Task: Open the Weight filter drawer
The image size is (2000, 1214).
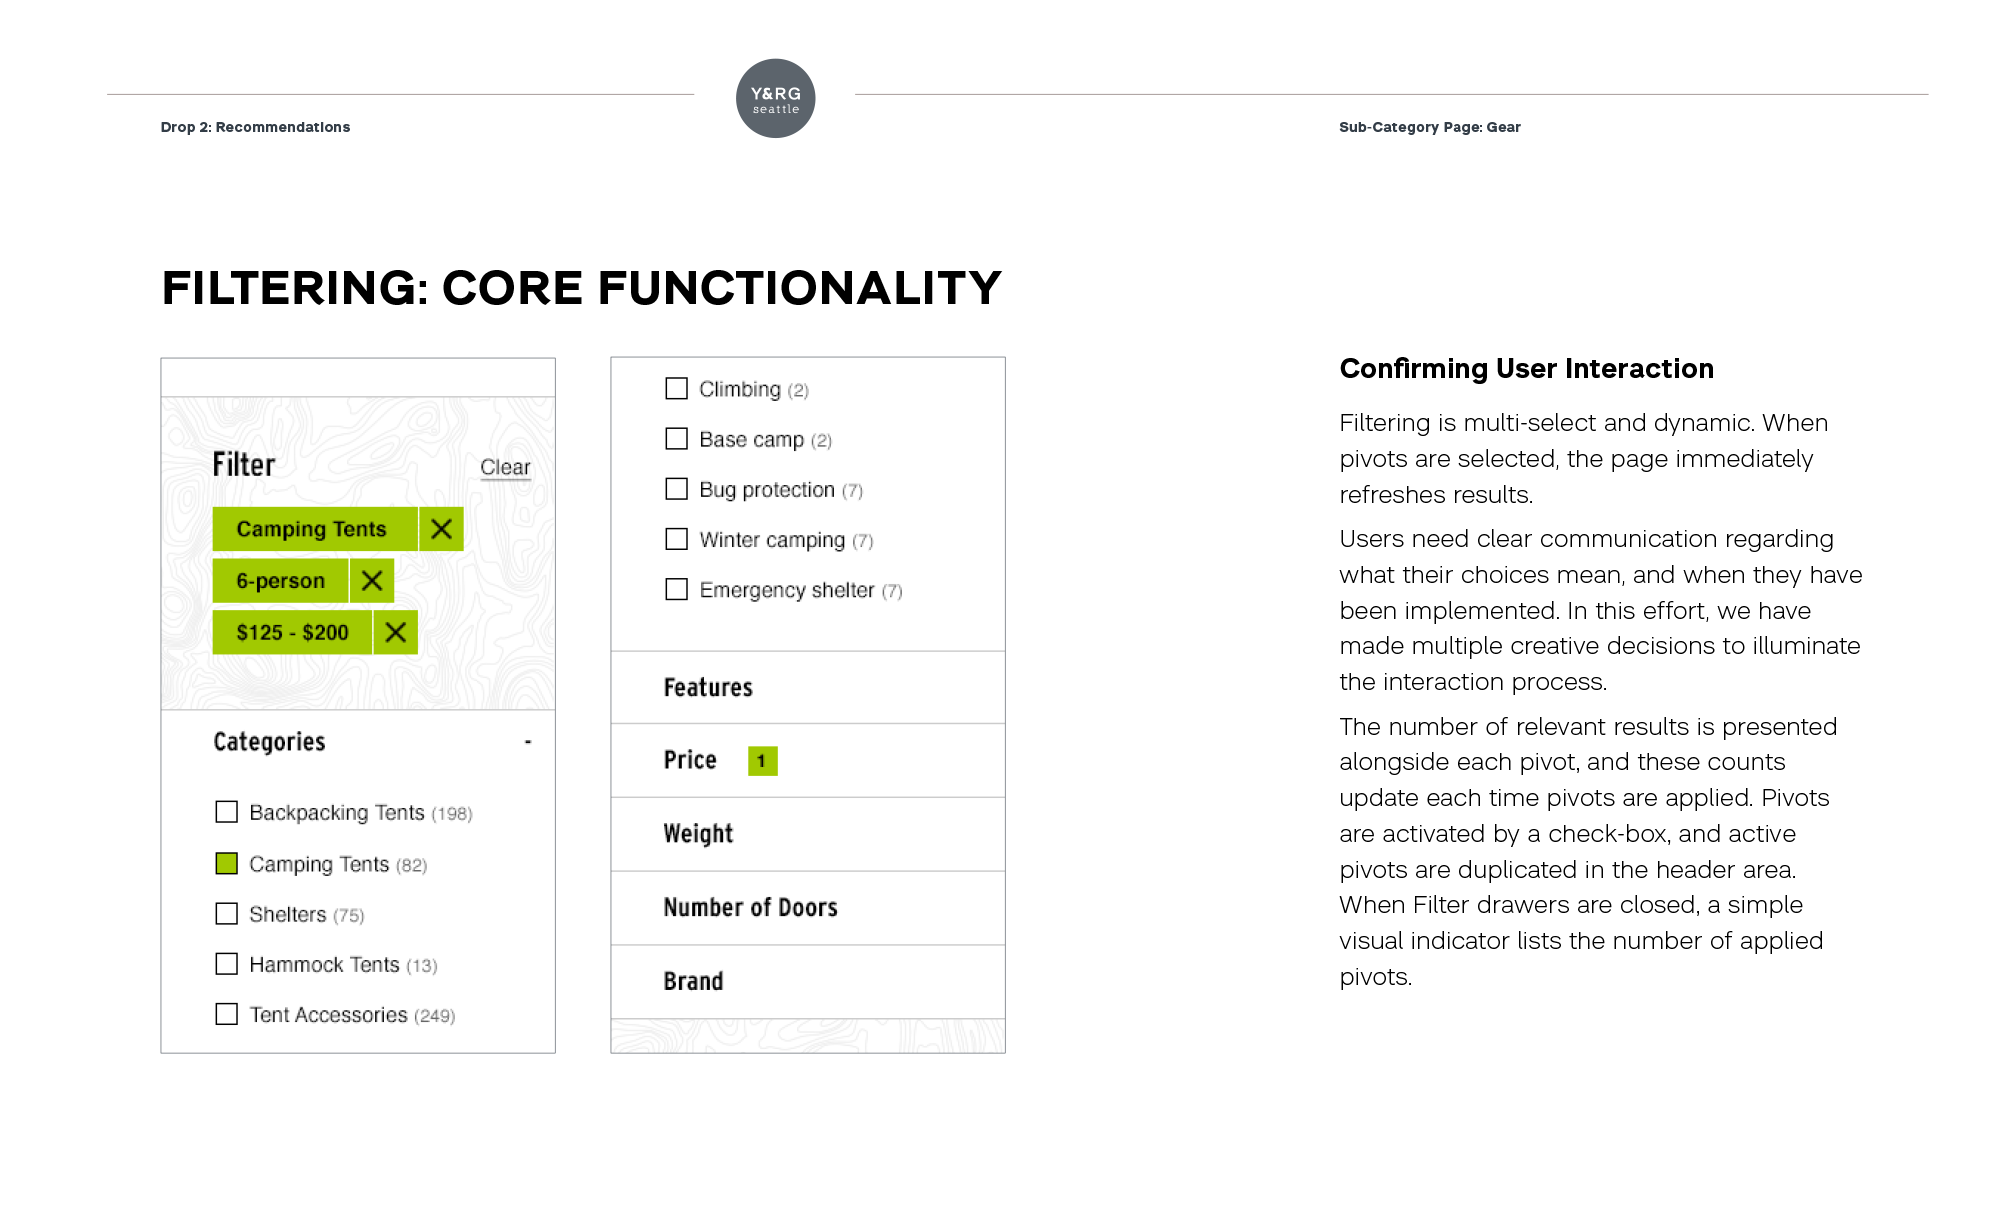Action: [x=698, y=834]
